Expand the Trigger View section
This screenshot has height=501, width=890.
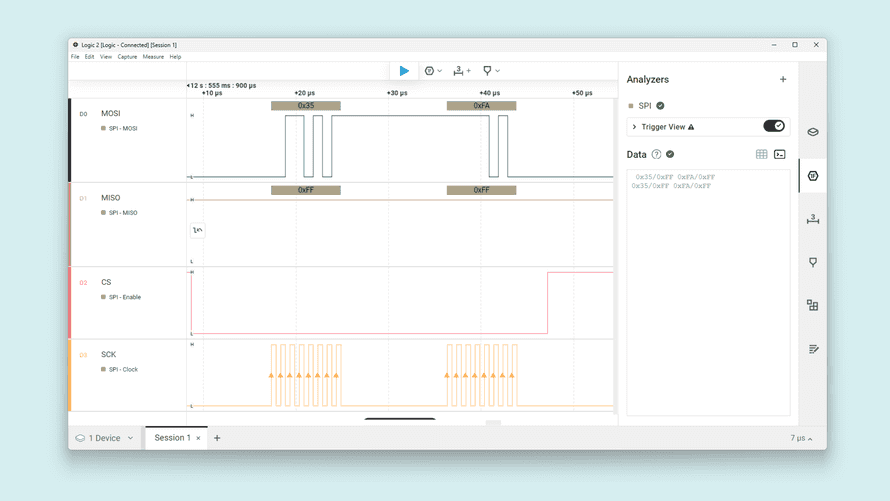634,127
